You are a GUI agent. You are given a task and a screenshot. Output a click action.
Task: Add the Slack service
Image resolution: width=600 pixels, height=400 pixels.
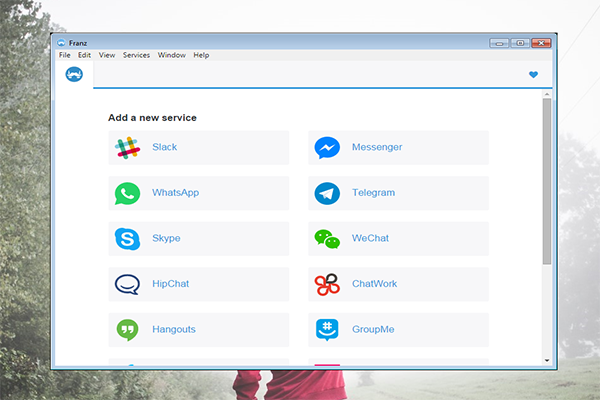click(199, 147)
